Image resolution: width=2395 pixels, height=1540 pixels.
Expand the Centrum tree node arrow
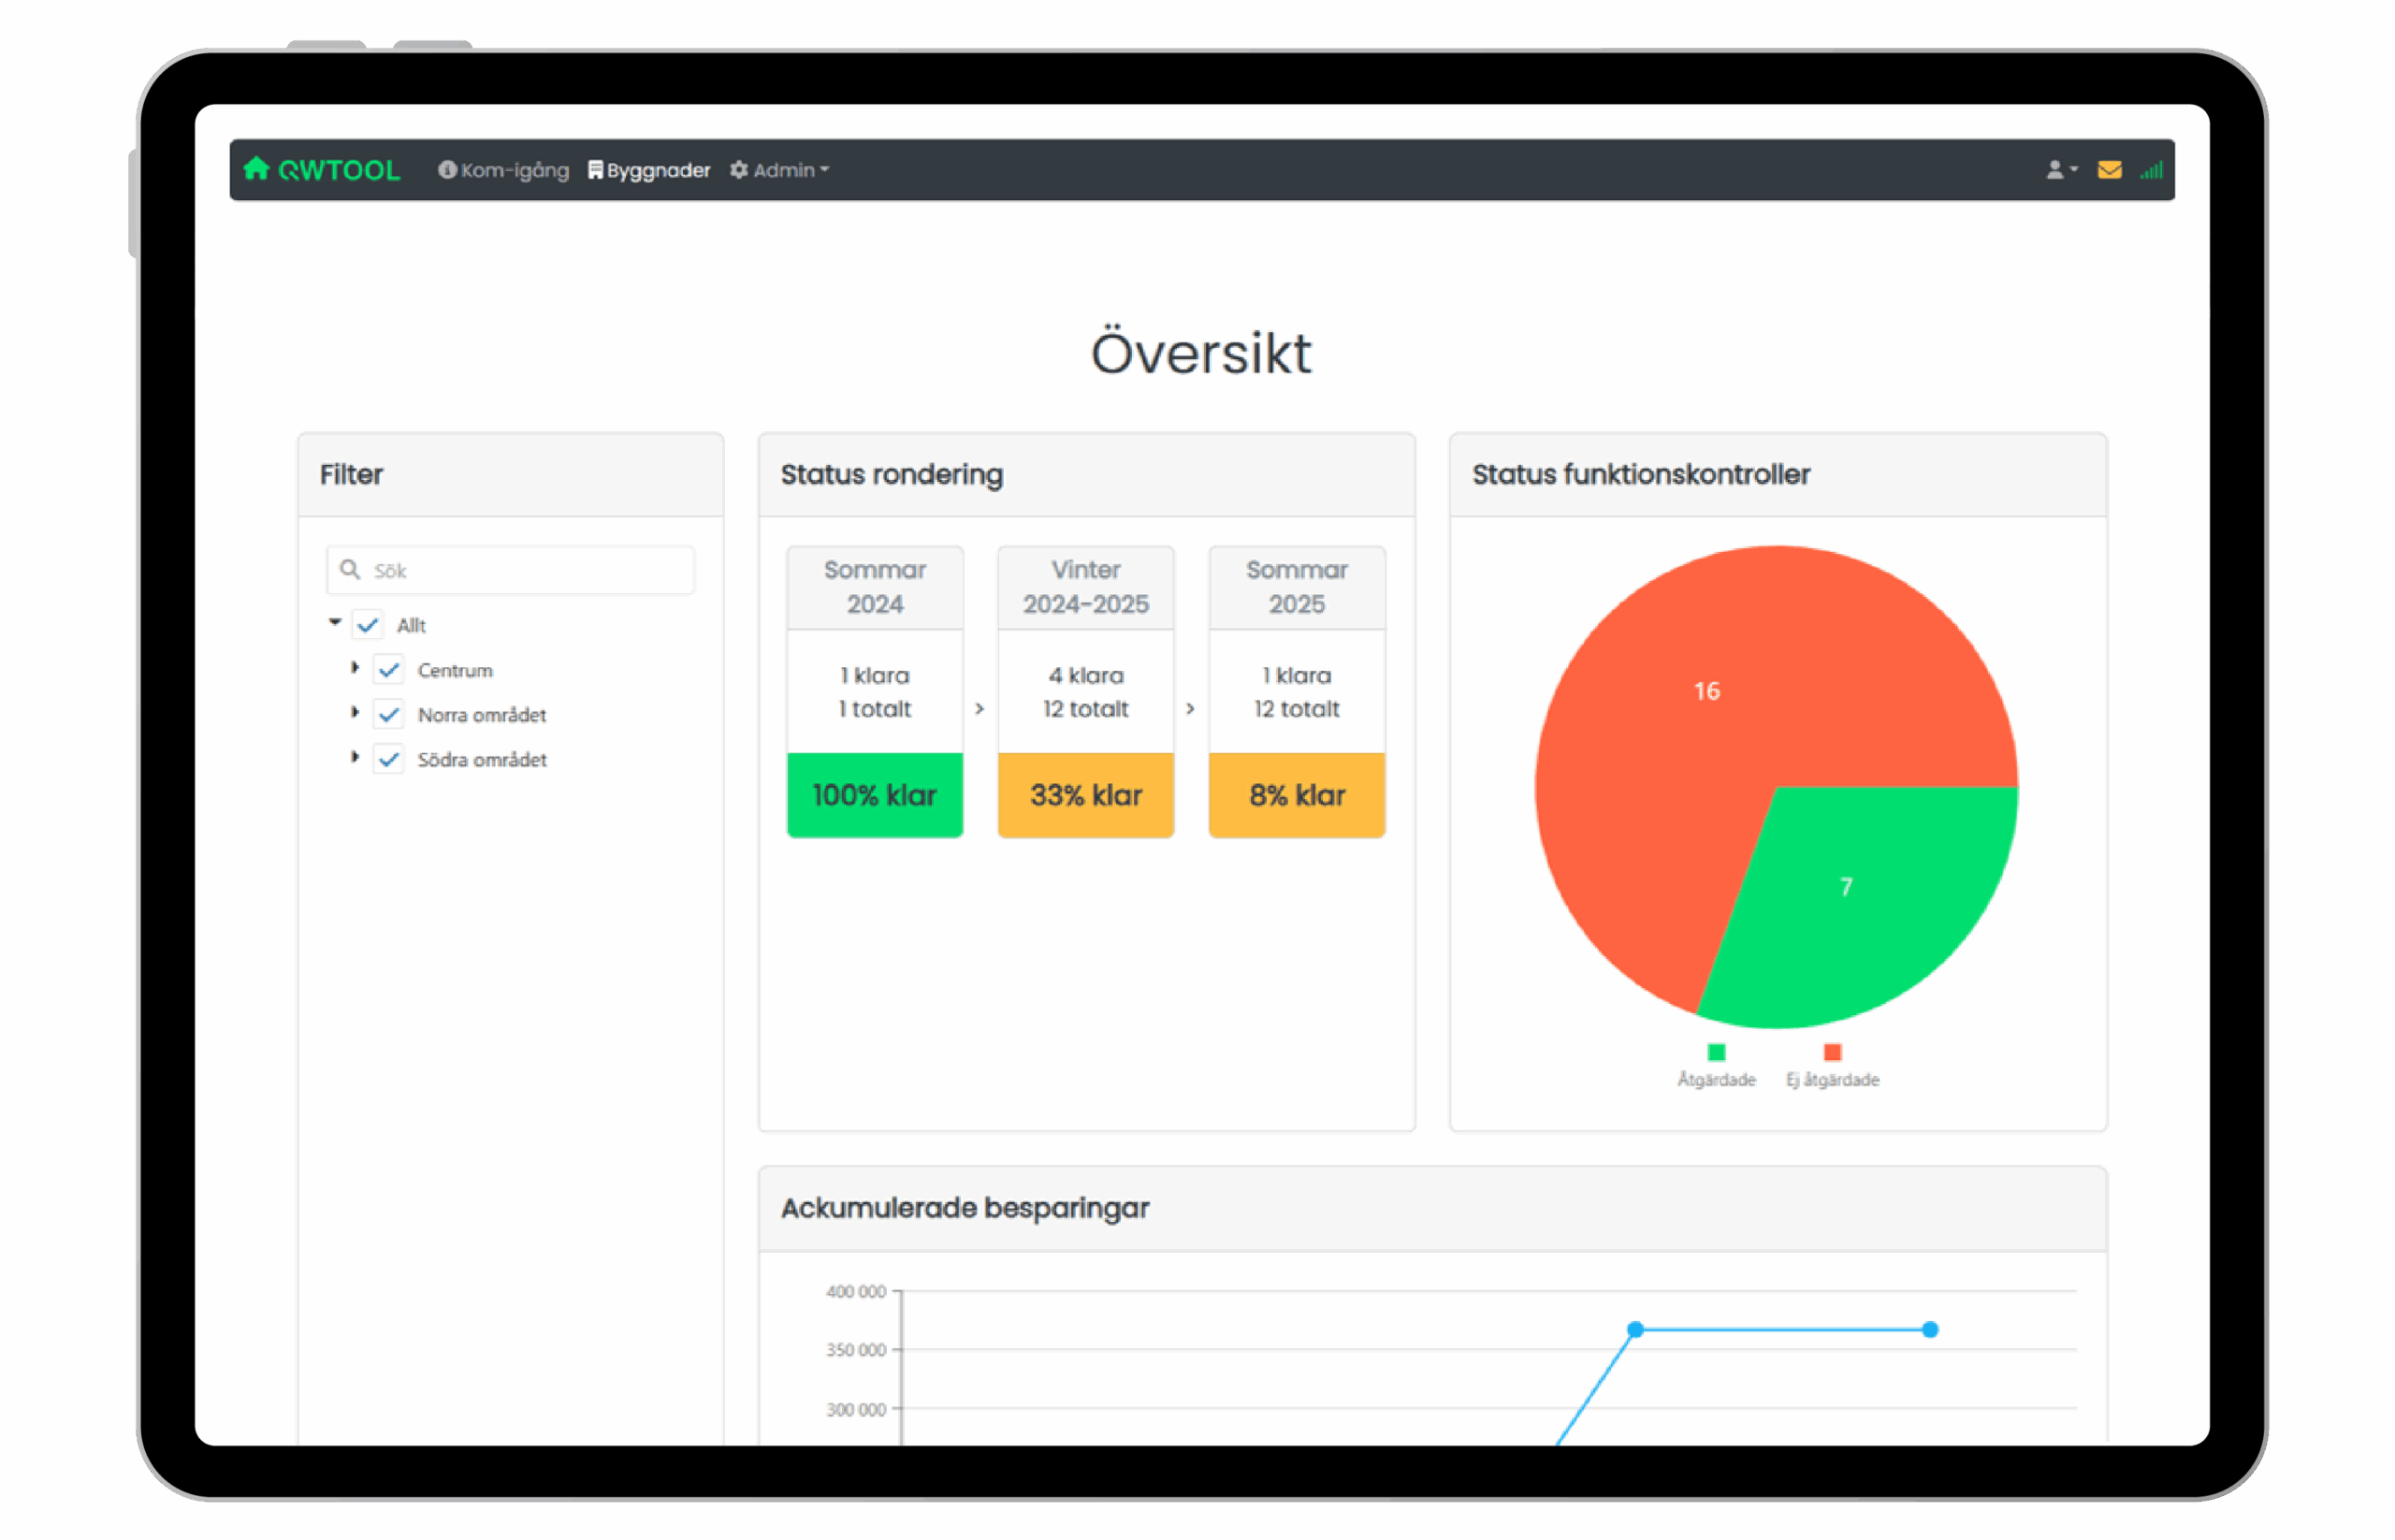pyautogui.click(x=355, y=668)
